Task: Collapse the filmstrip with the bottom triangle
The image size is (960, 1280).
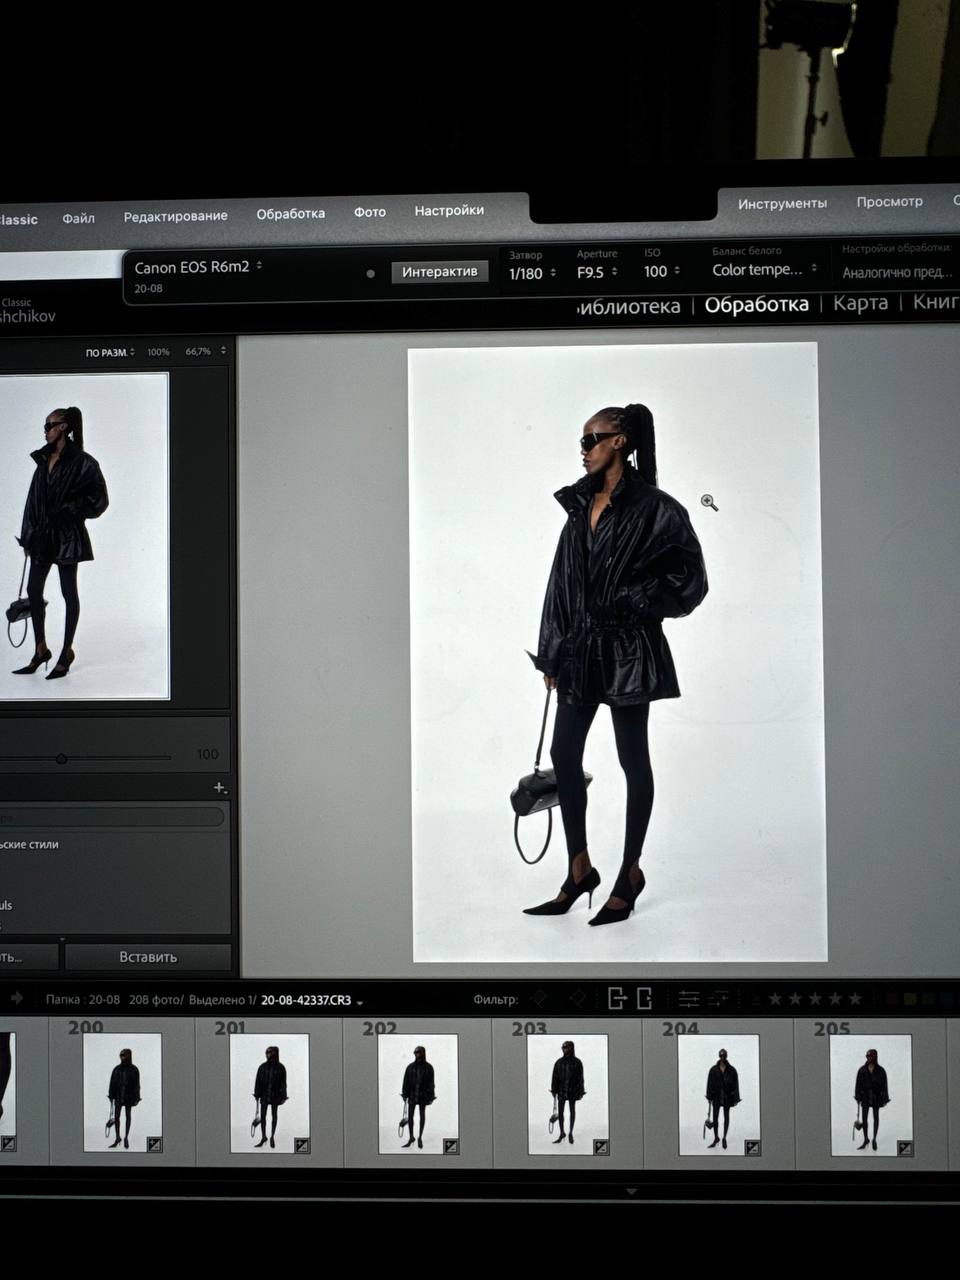Action: (631, 1191)
